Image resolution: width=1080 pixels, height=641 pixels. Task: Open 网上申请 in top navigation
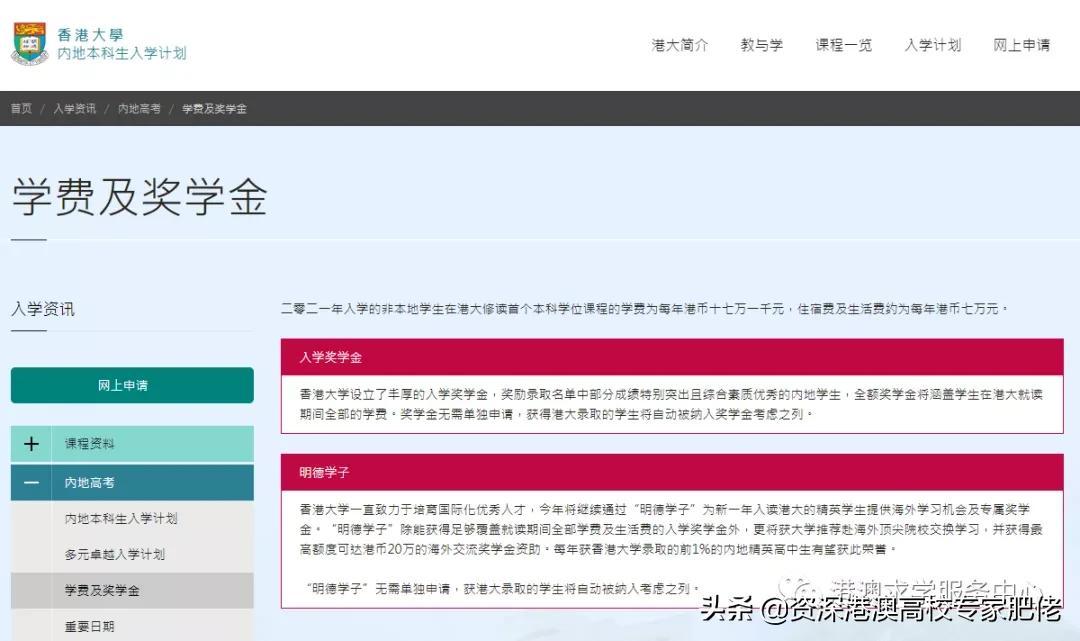tap(1021, 45)
